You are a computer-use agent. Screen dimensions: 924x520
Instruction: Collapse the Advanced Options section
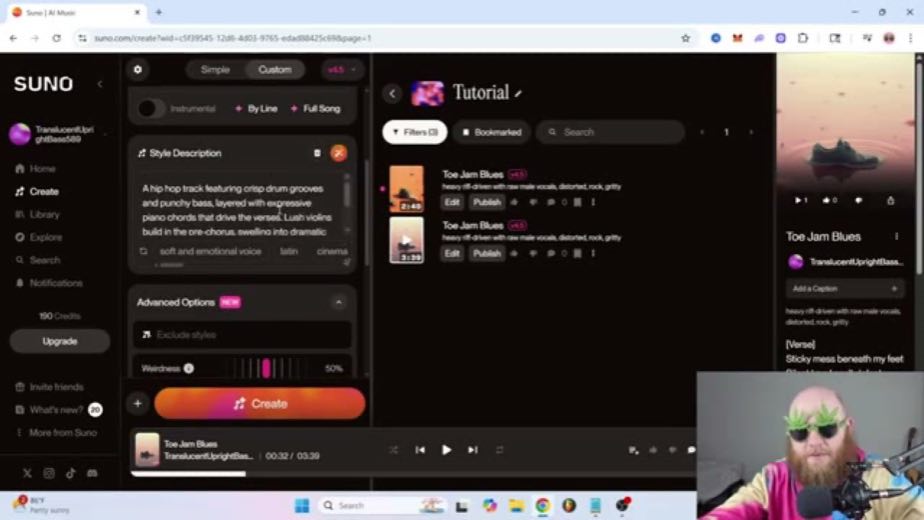pos(338,302)
